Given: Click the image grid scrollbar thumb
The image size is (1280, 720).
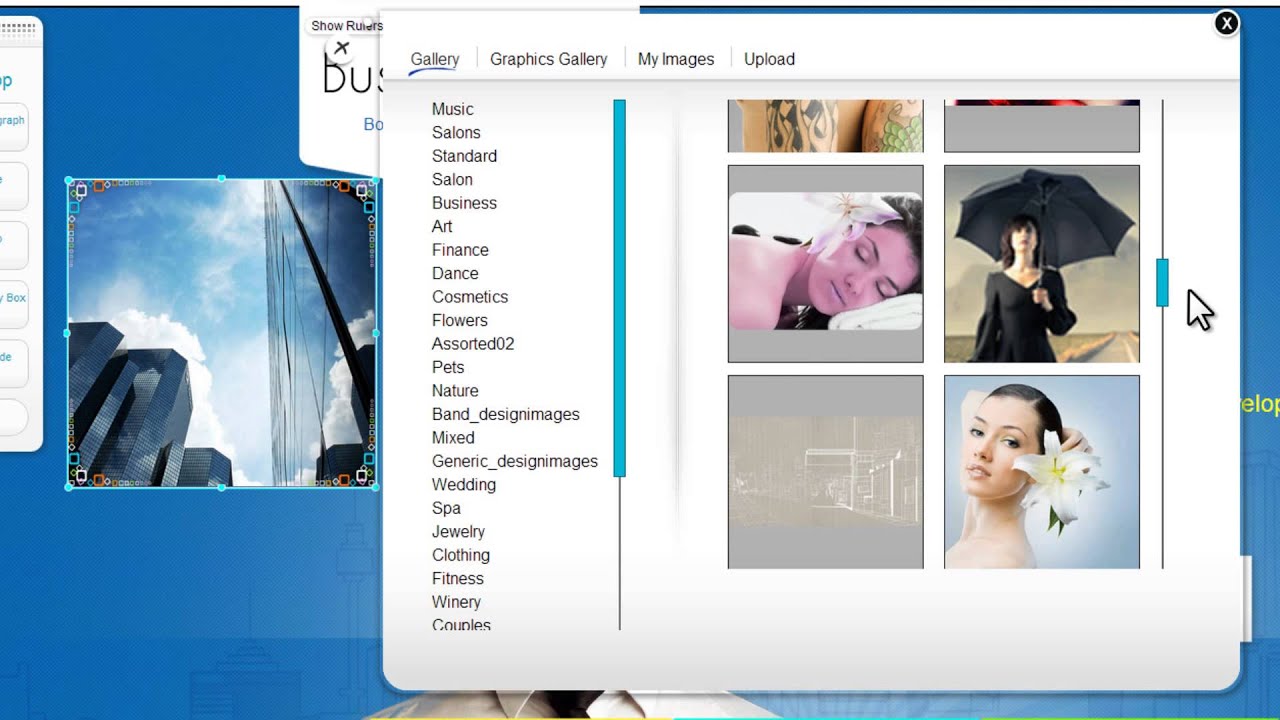Looking at the screenshot, I should 1162,282.
